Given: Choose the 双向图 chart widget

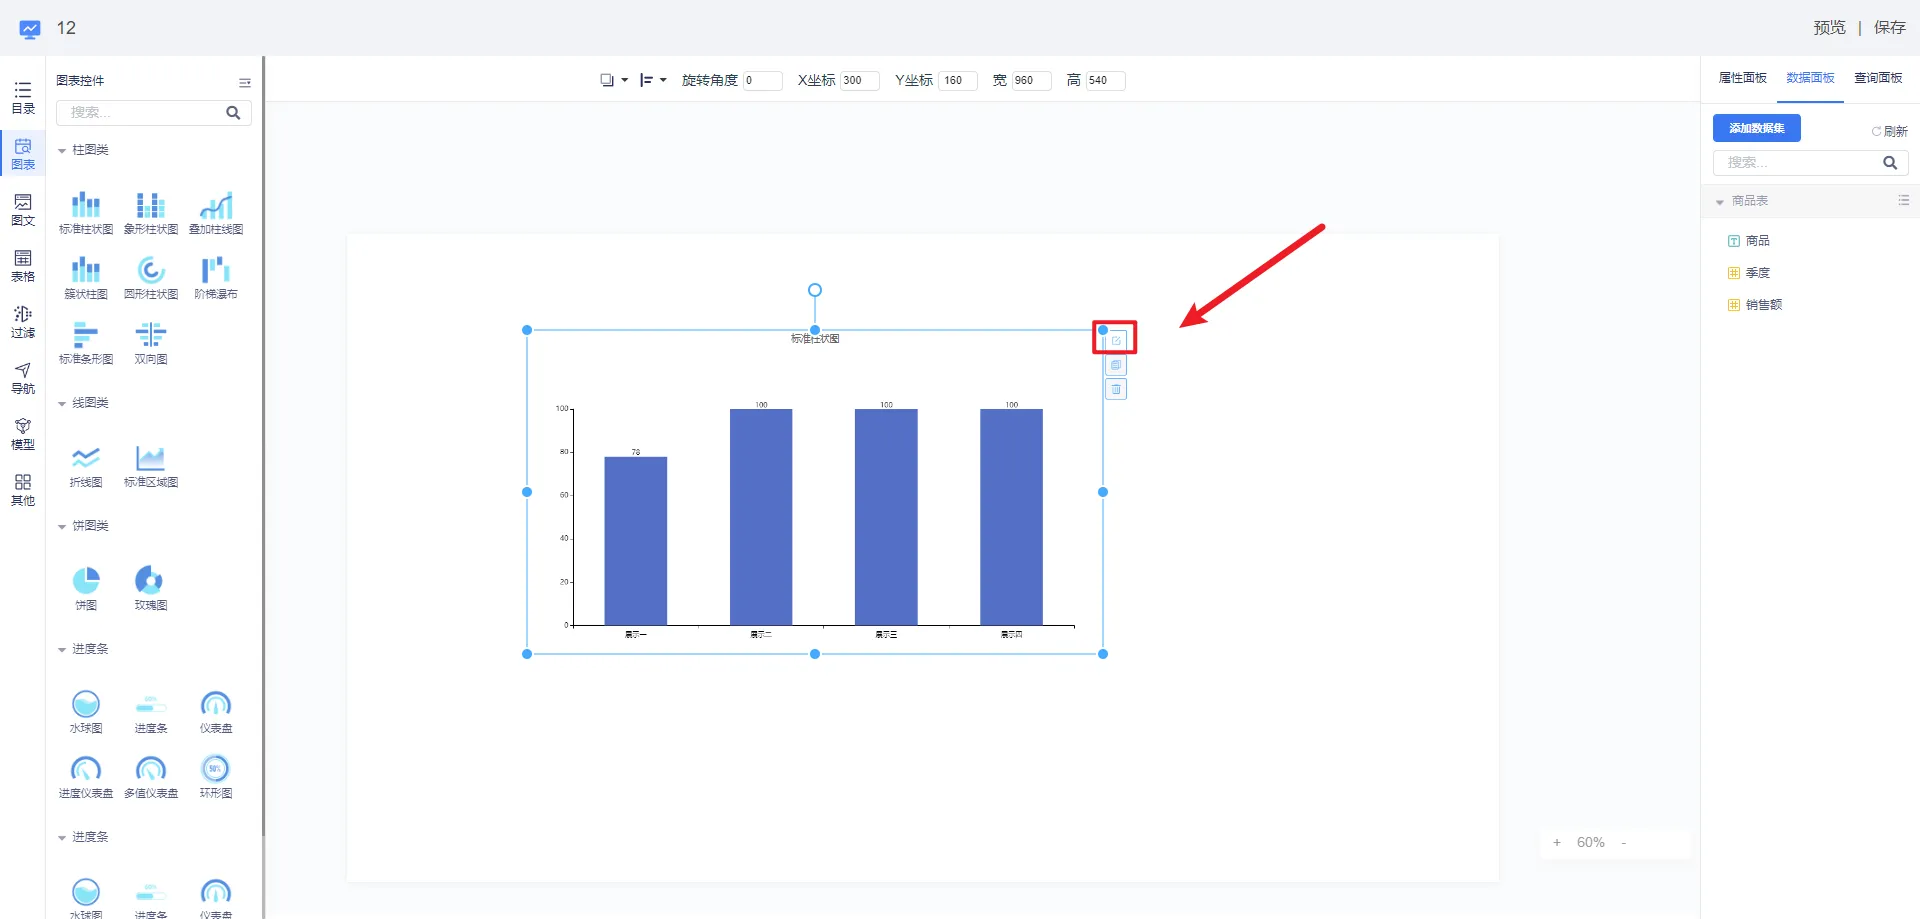Looking at the screenshot, I should (x=151, y=343).
